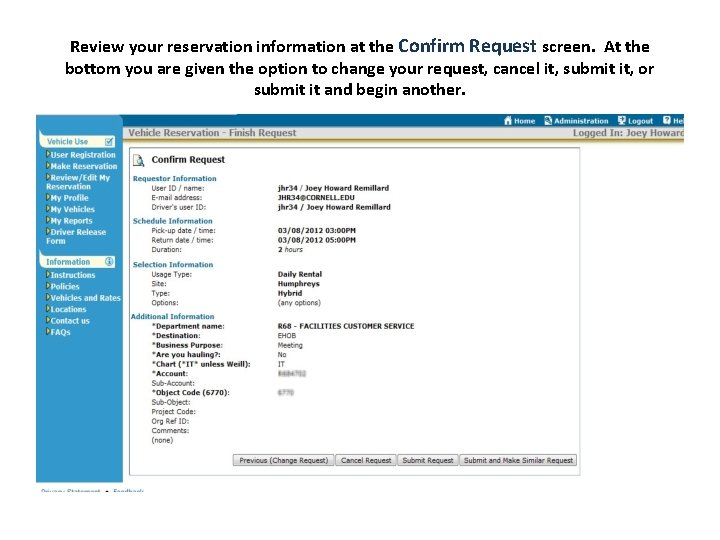Click the Home house icon
Viewport: 720px width, 540px height.
pyautogui.click(x=507, y=121)
